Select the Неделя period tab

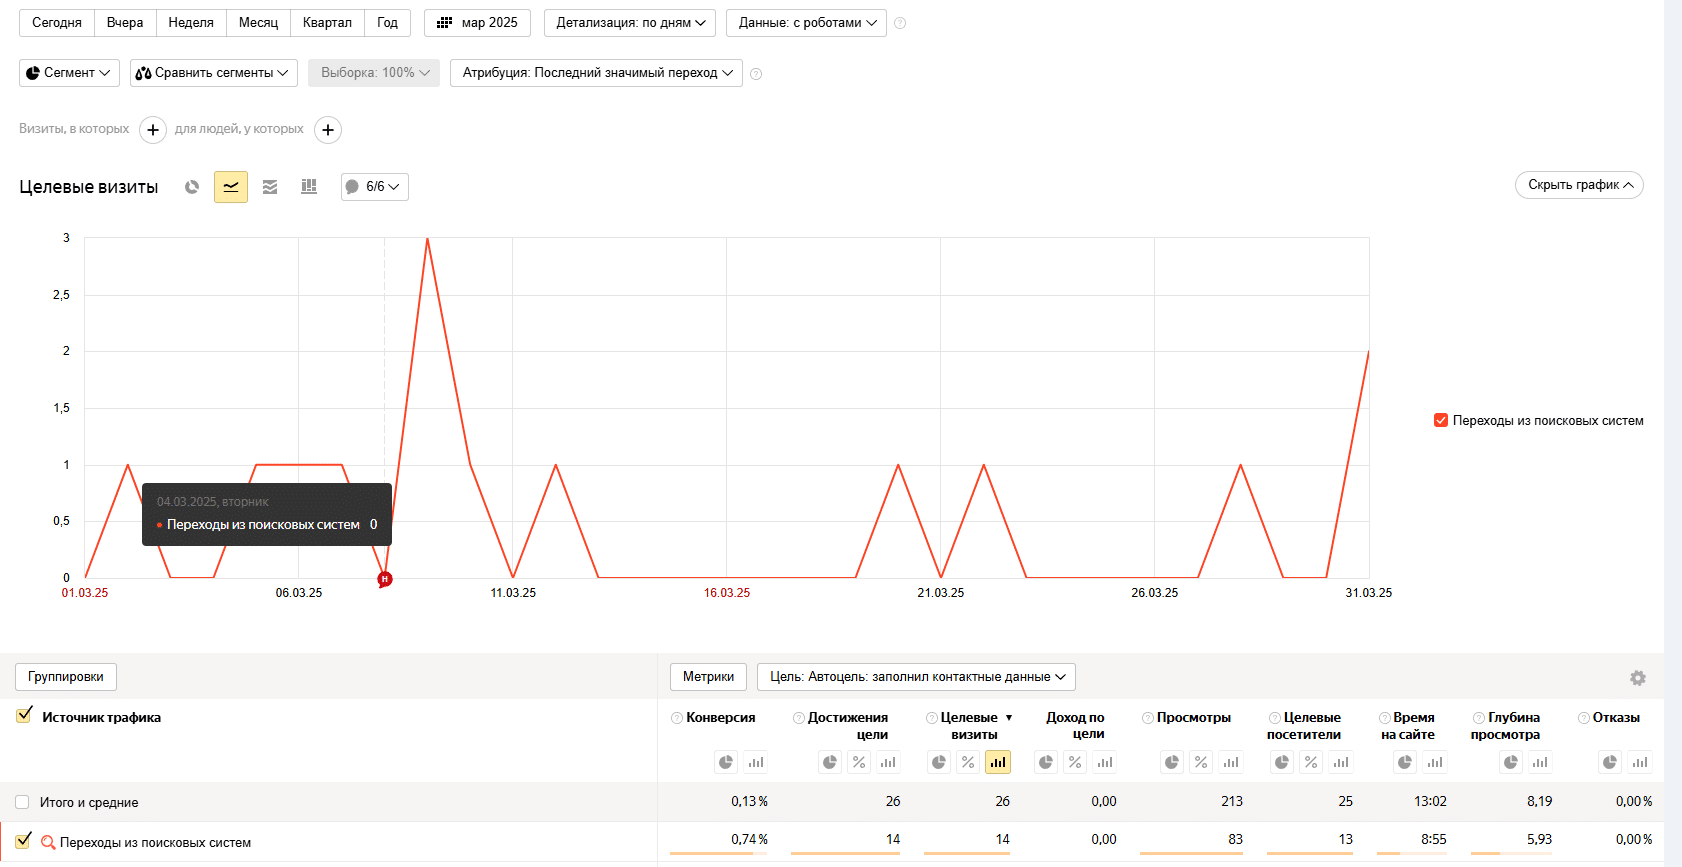coord(191,23)
